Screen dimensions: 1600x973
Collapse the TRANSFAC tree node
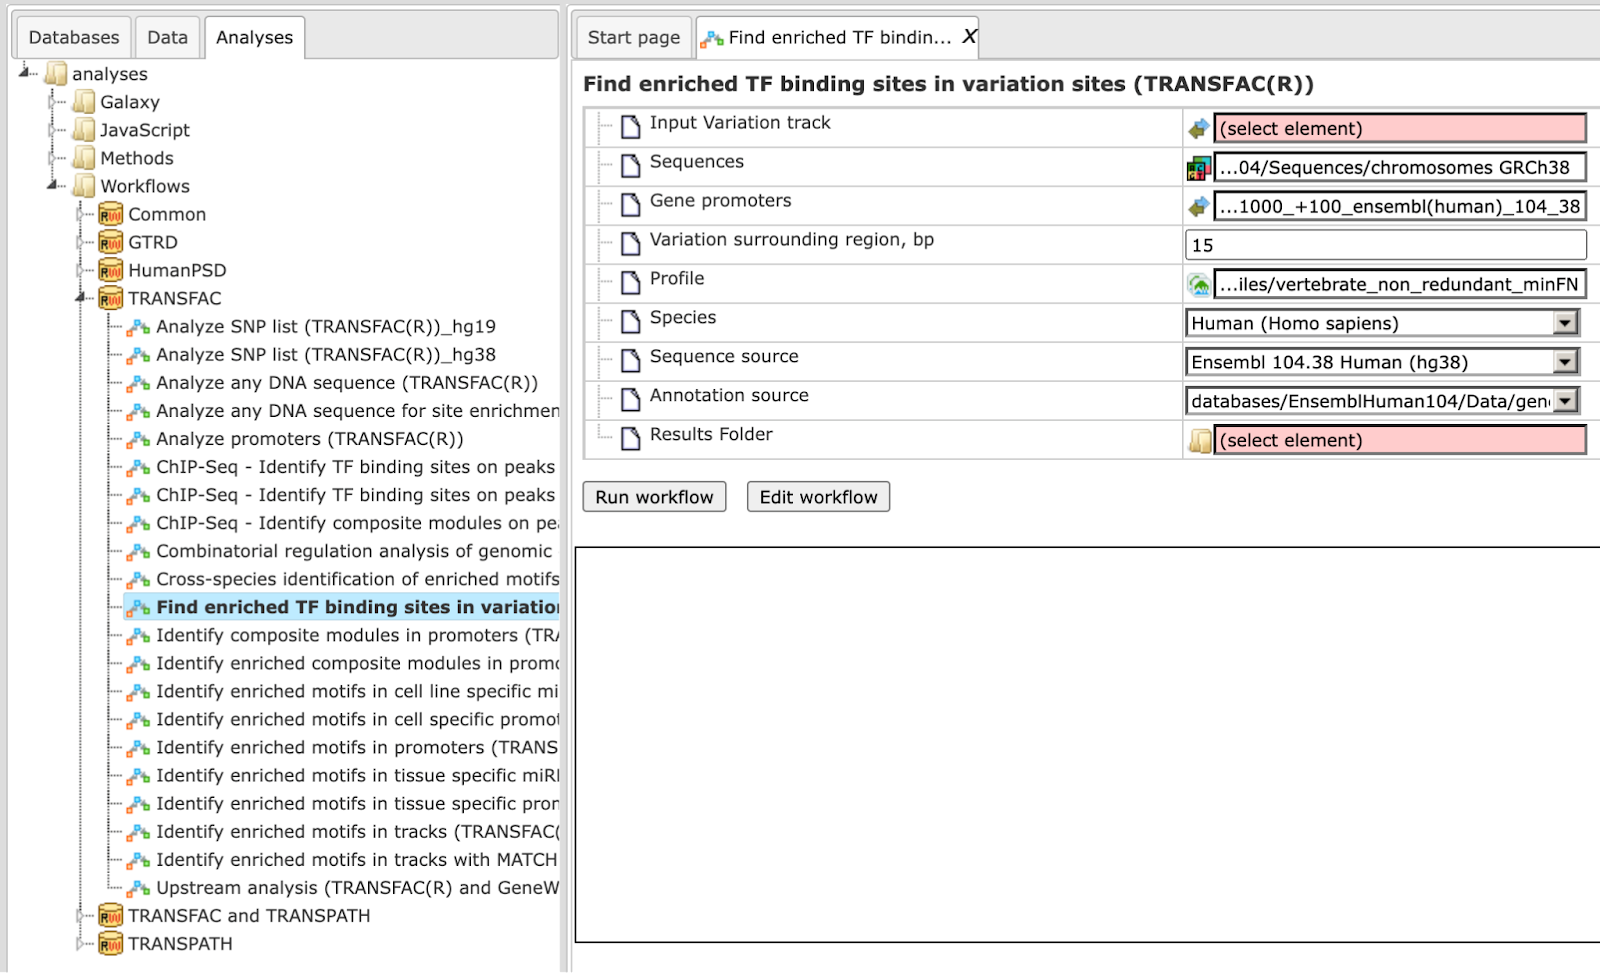(81, 297)
